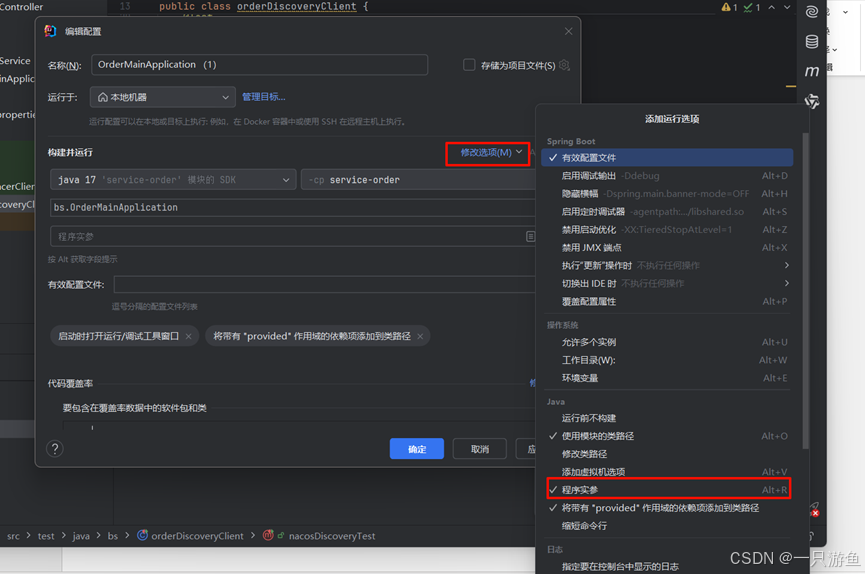Select 环境变量 menu item
This screenshot has height=574, width=865.
click(667, 378)
